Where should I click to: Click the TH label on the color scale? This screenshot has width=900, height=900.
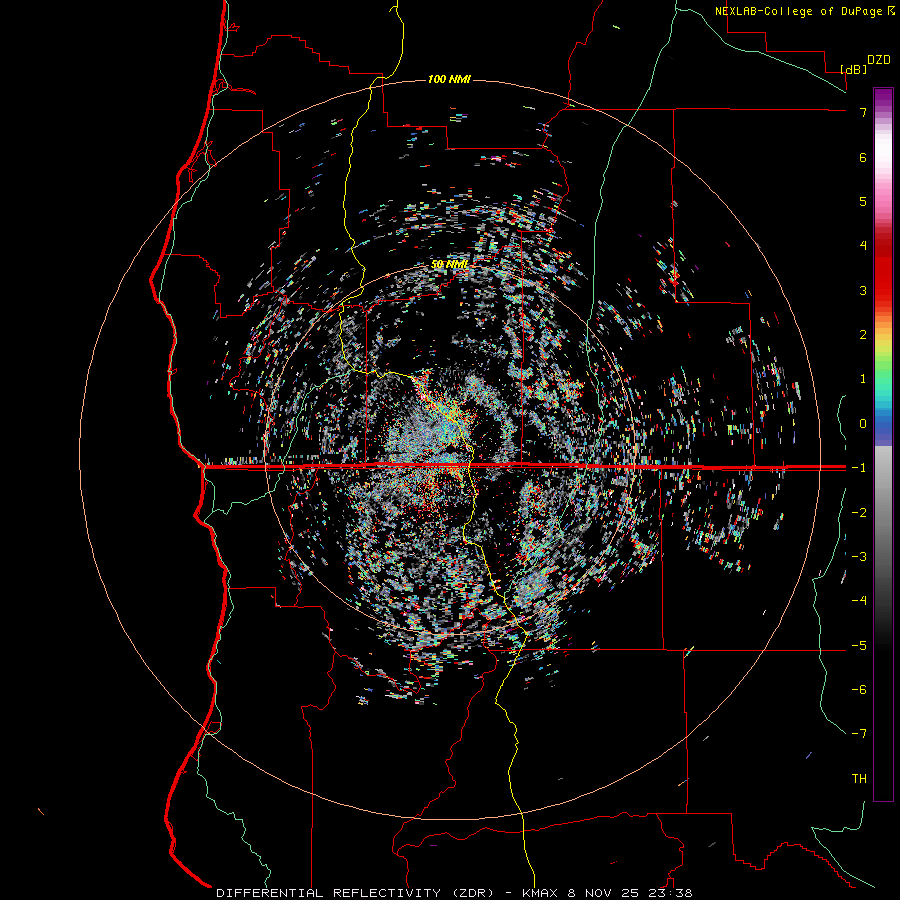tap(859, 779)
